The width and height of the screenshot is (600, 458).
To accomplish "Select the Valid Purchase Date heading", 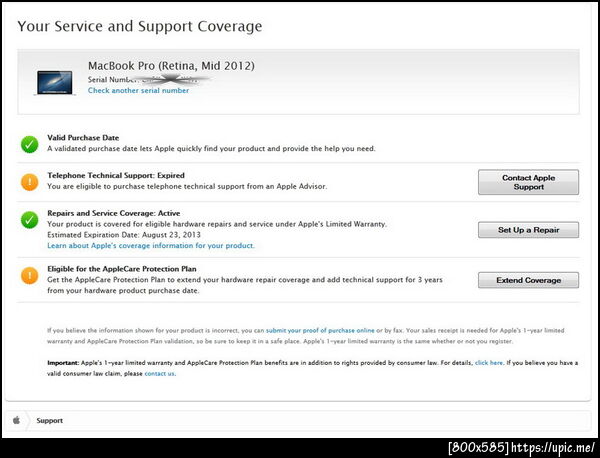I will point(83,138).
